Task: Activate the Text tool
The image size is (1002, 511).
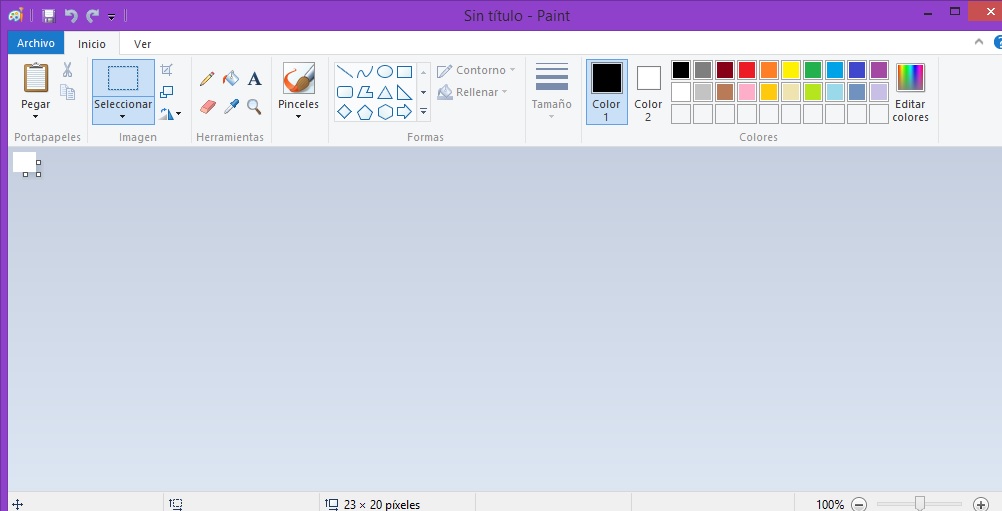Action: (254, 78)
